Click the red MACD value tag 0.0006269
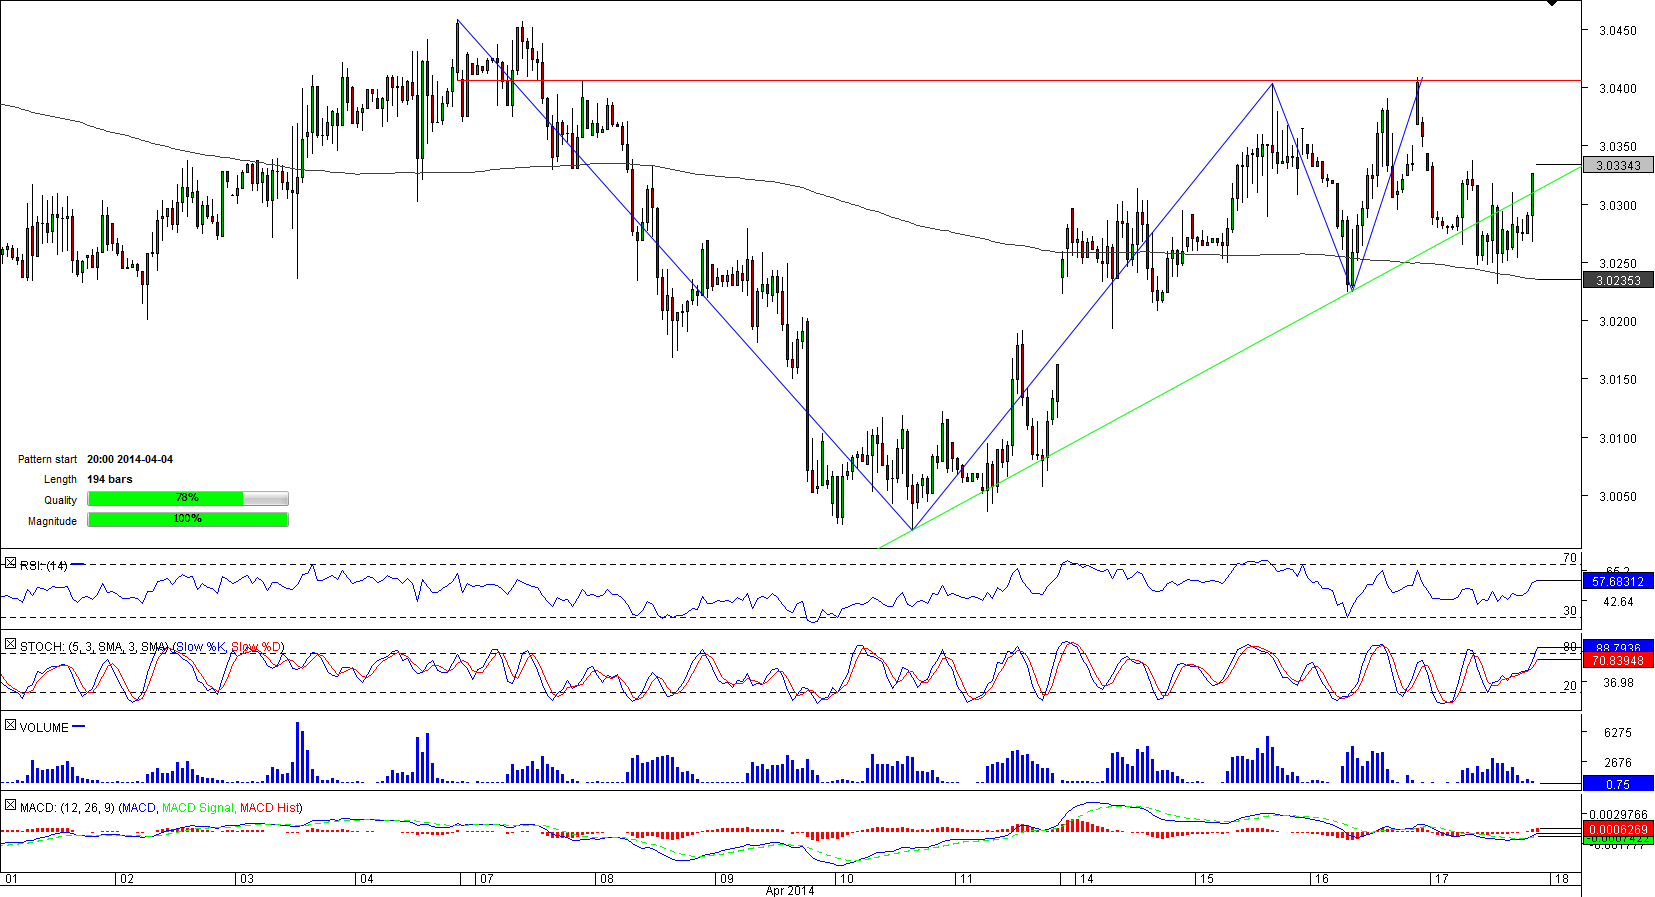 point(1617,829)
